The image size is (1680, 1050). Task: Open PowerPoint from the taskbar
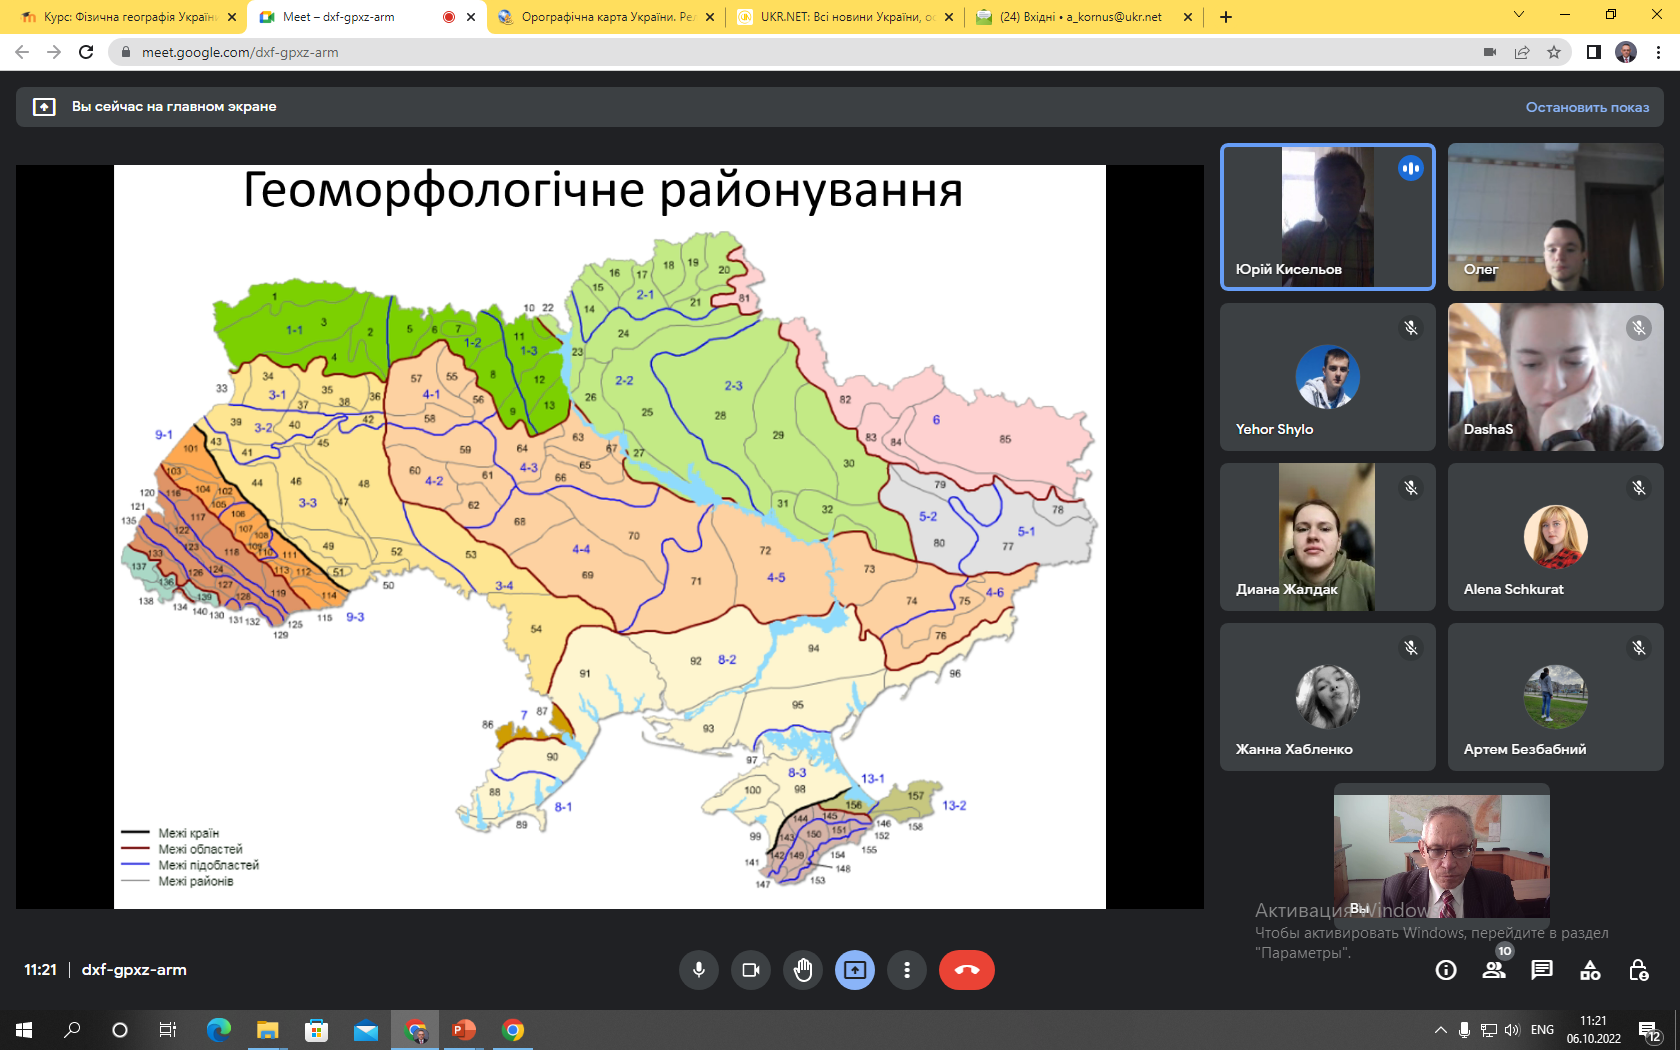(x=464, y=1030)
